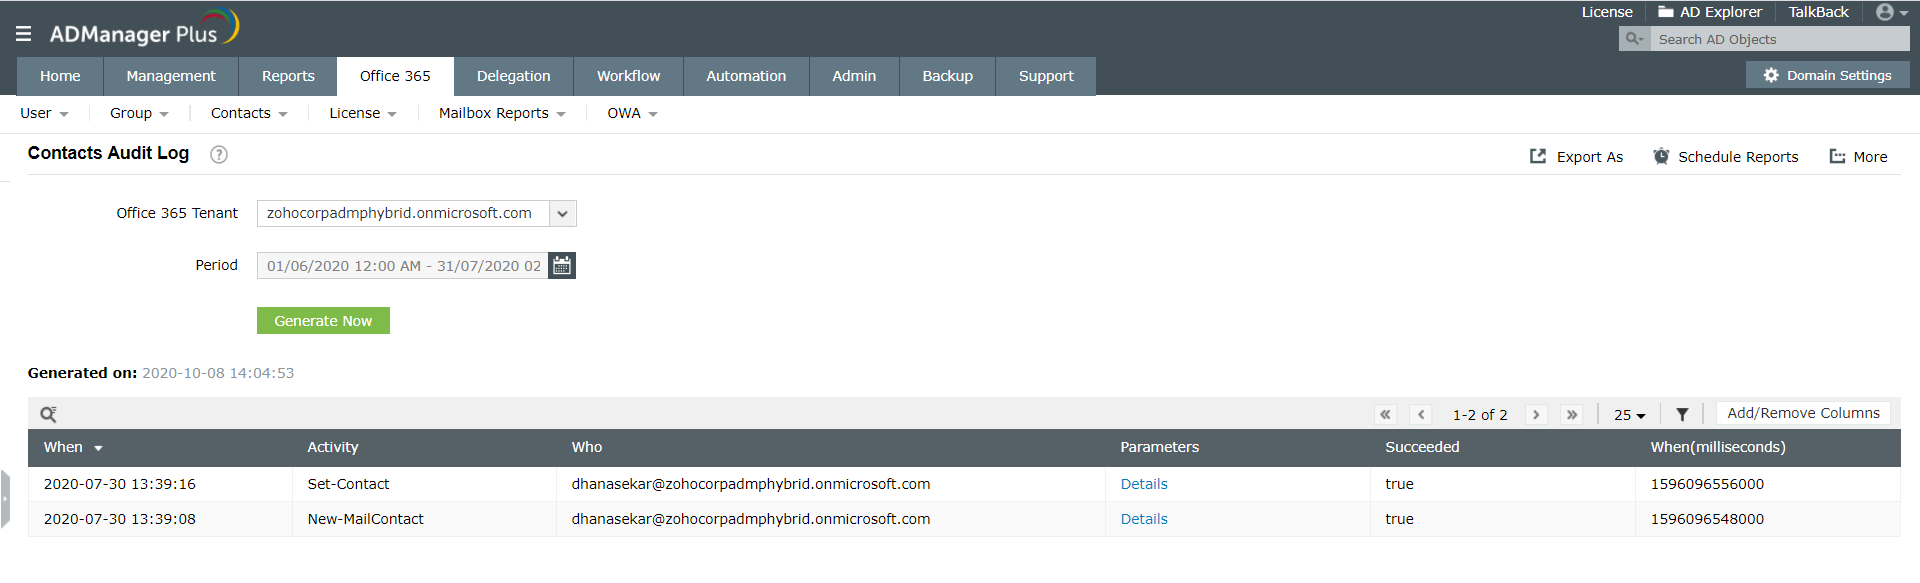1920x583 pixels.
Task: Click the search magnifier in AD search box
Action: click(x=1634, y=39)
